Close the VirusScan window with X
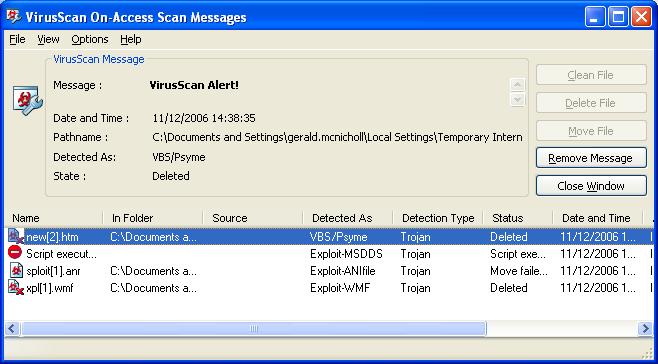 641,17
